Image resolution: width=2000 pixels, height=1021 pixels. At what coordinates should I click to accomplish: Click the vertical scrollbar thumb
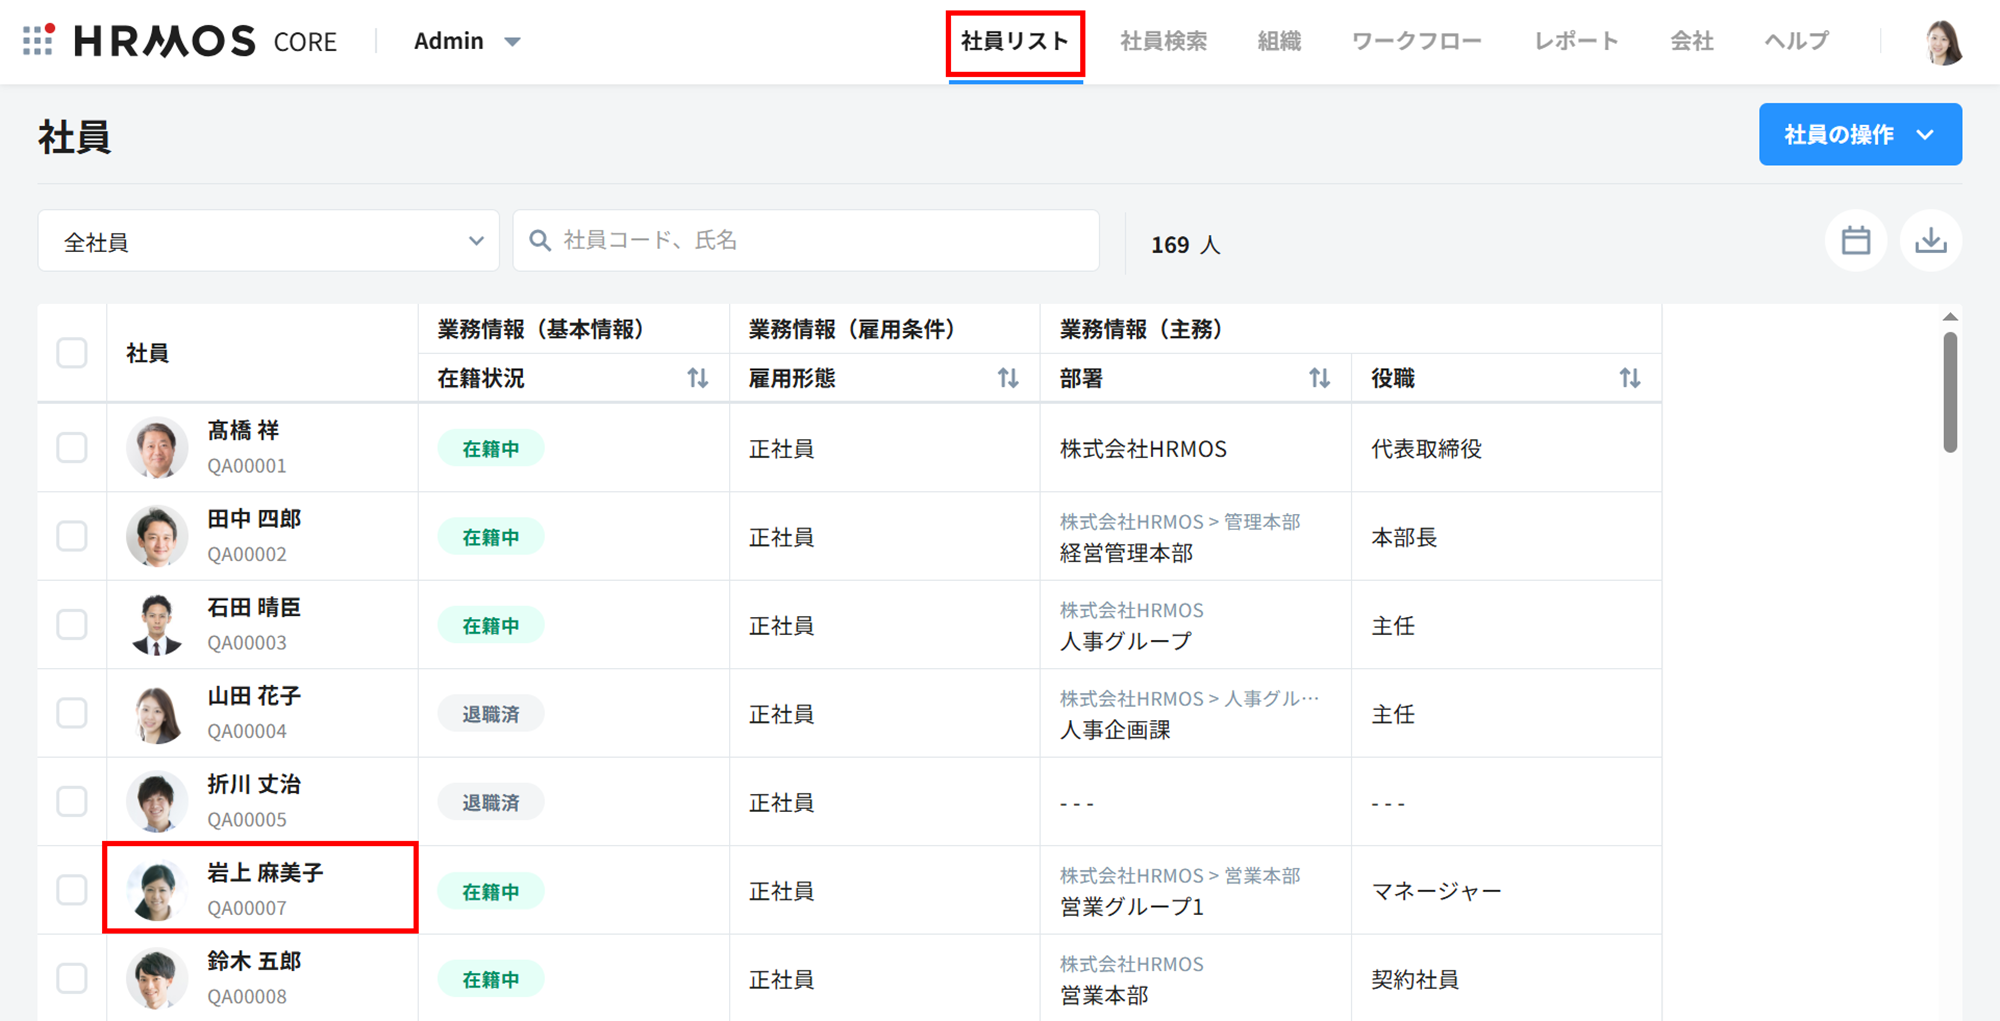pyautogui.click(x=1949, y=392)
